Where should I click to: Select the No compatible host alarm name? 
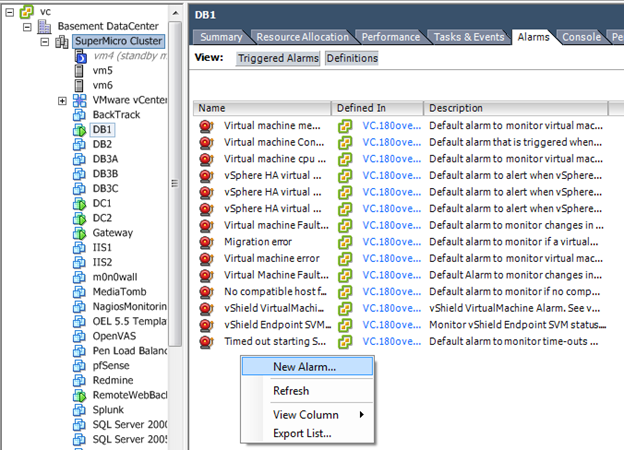click(275, 292)
